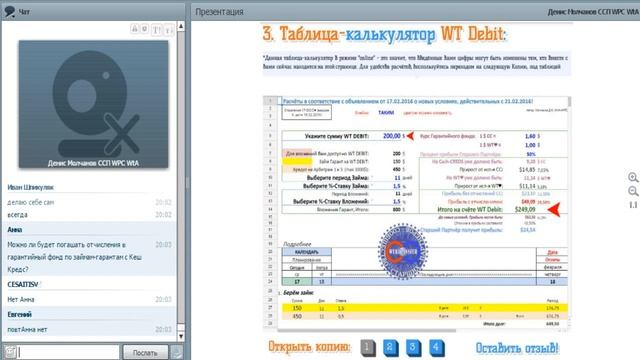Click the presenter name in the top-right header
This screenshot has height=360, width=640.
[x=593, y=12]
